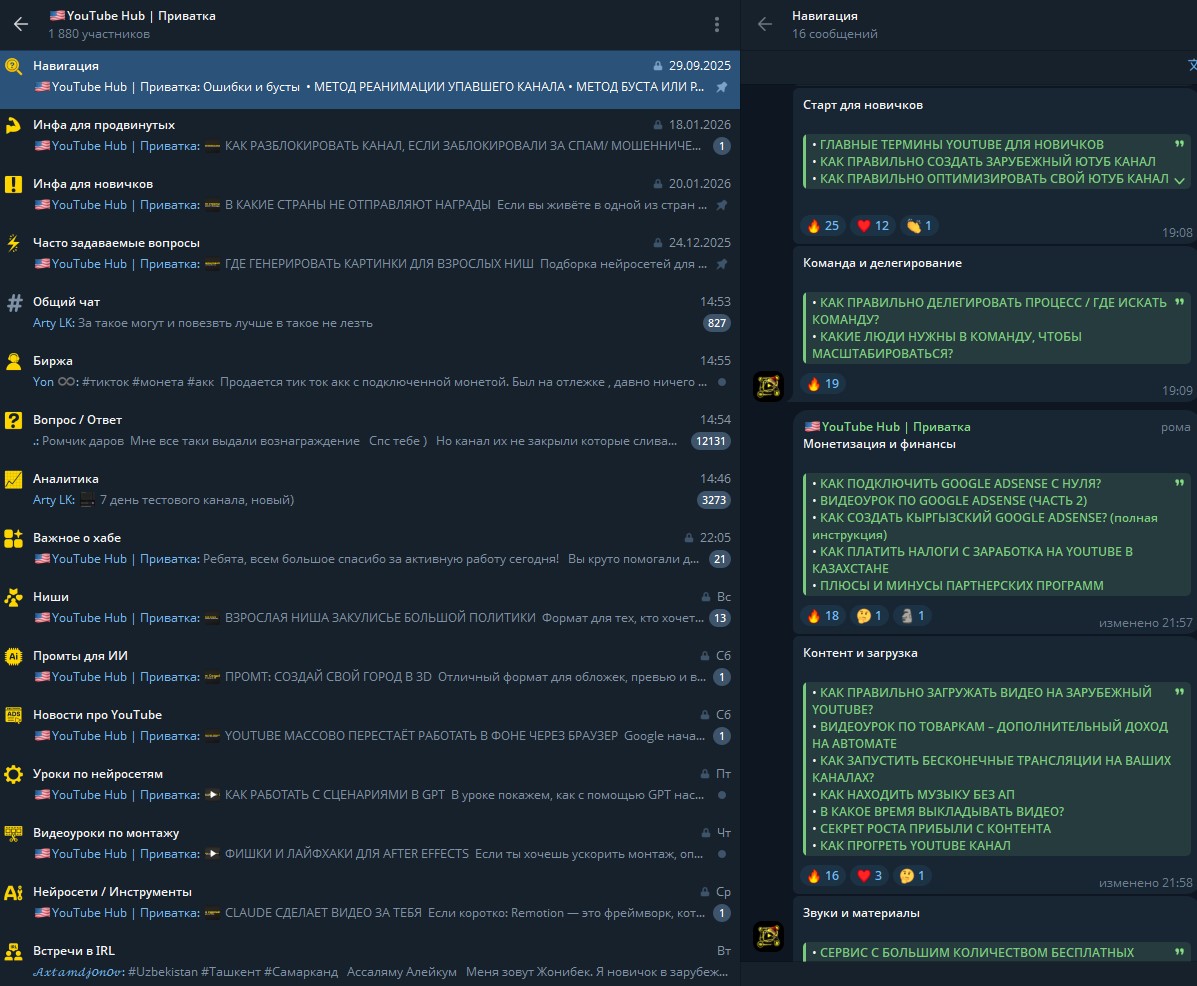This screenshot has width=1197, height=986.
Task: Click the Уроки по нейросетям gear icon
Action: point(14,775)
